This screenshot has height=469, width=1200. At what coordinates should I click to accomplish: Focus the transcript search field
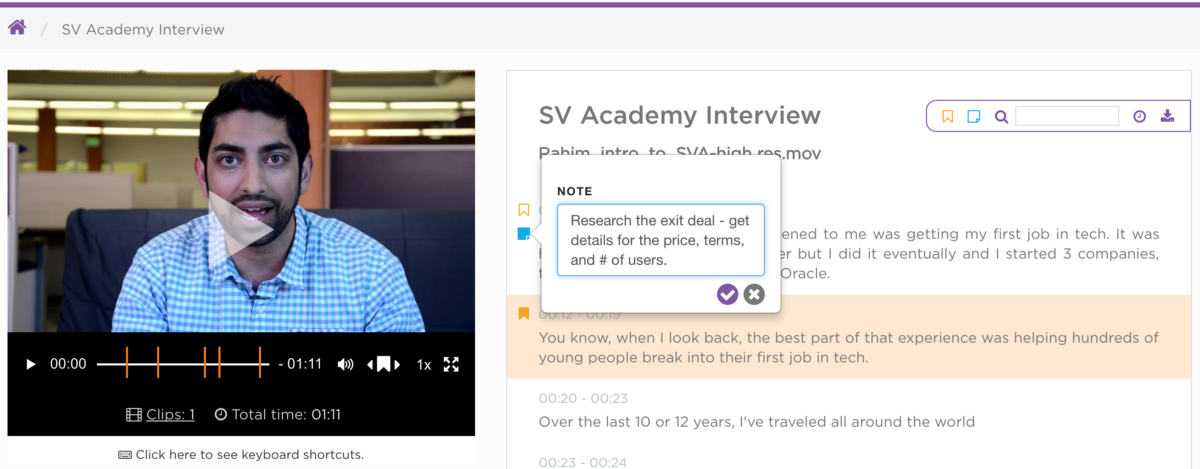coord(1067,116)
